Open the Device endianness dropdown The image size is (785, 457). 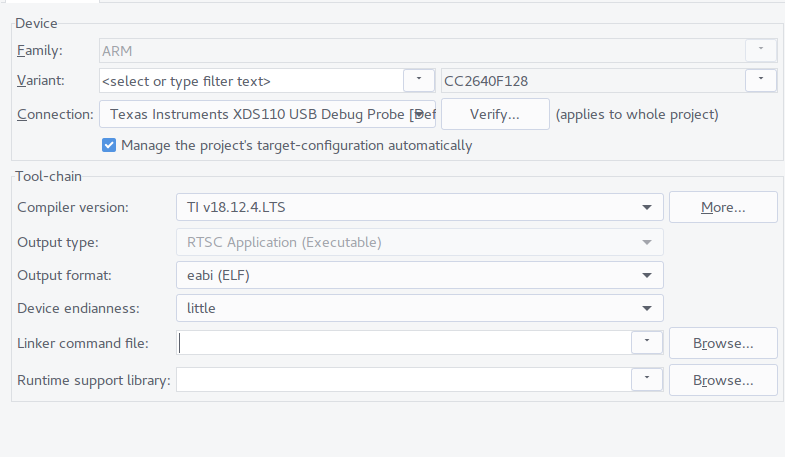(x=419, y=308)
